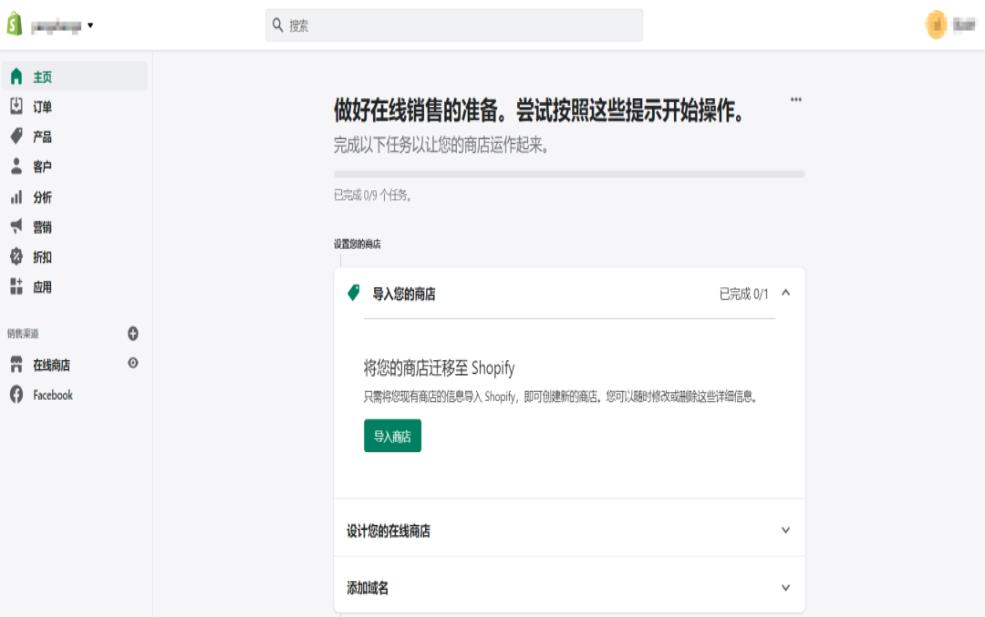Open the 产品 section
Screen dimensions: 985x617
42,137
